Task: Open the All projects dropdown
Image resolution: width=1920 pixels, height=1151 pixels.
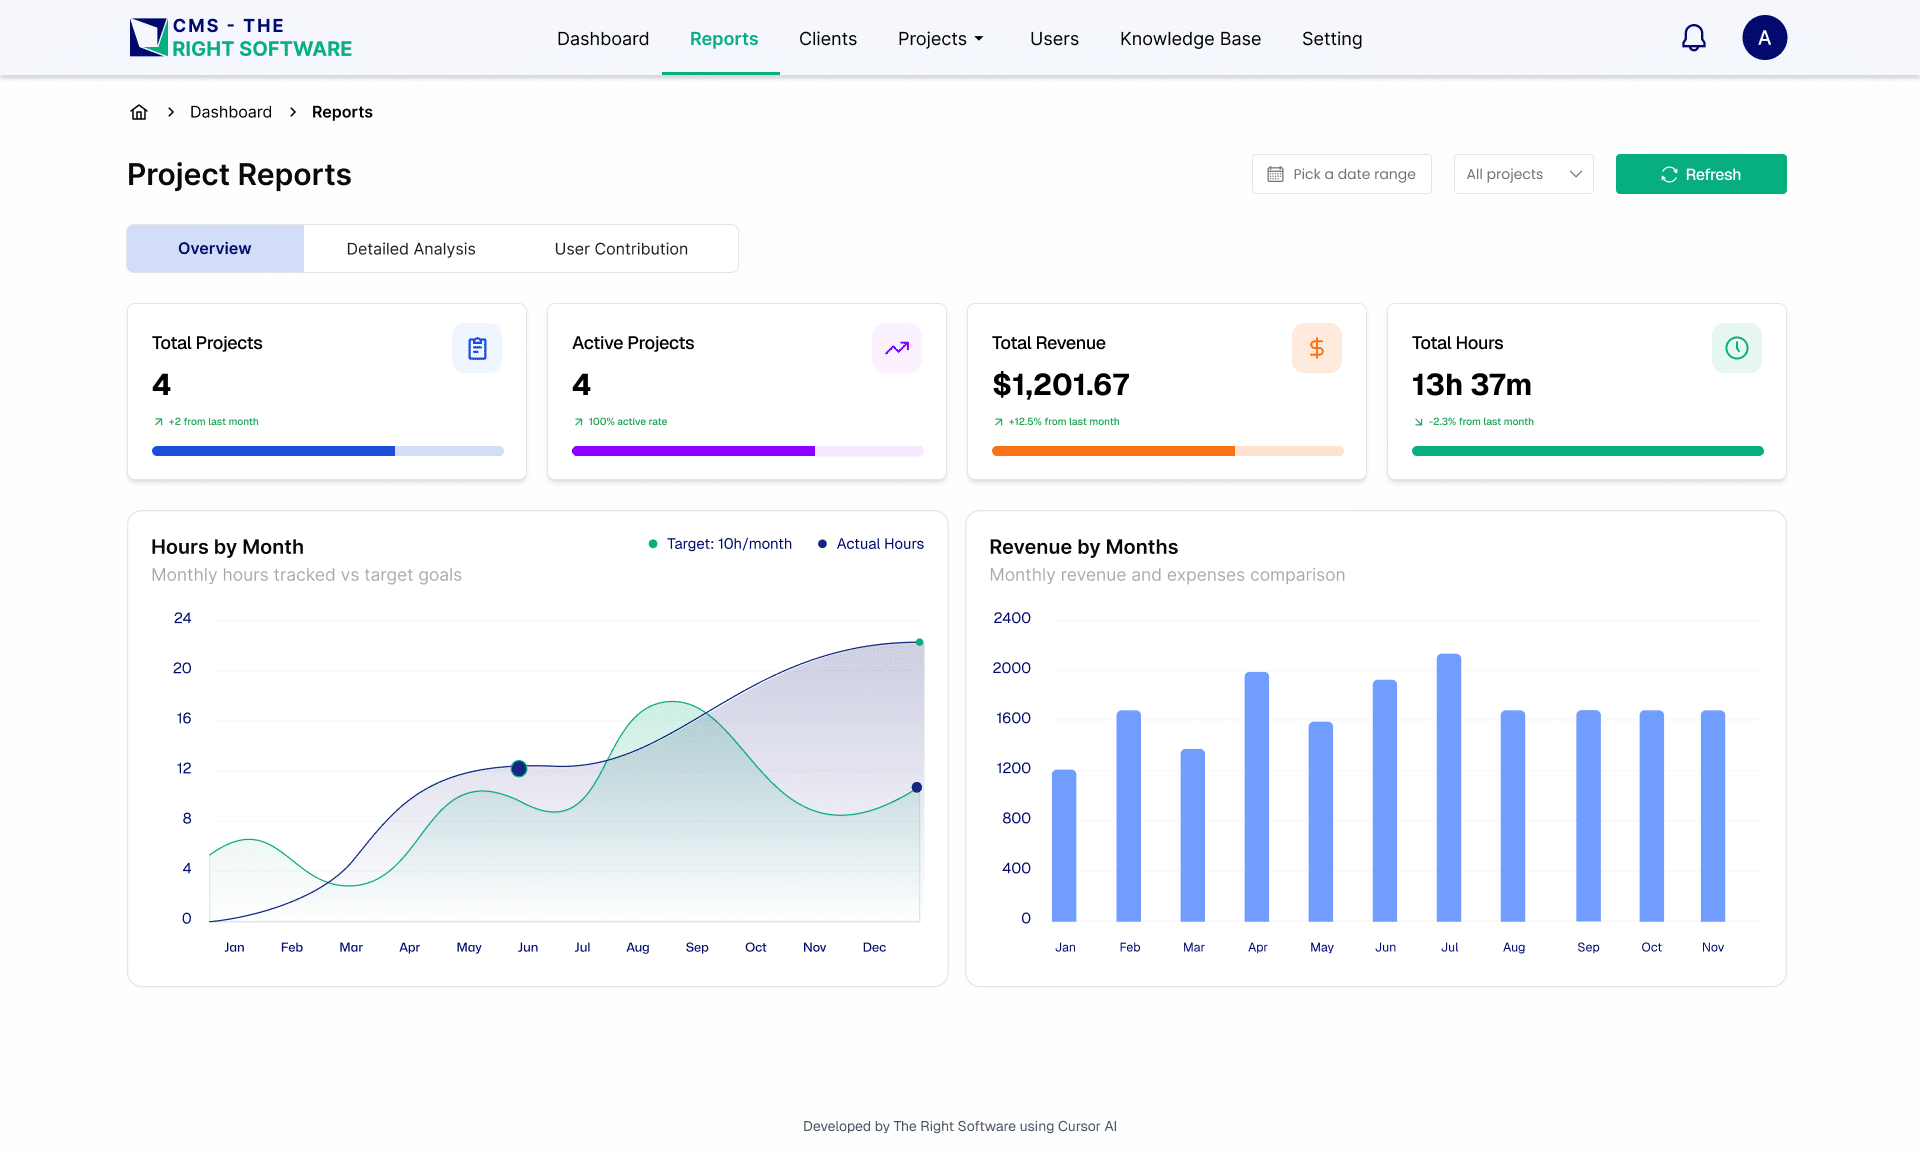Action: coord(1523,173)
